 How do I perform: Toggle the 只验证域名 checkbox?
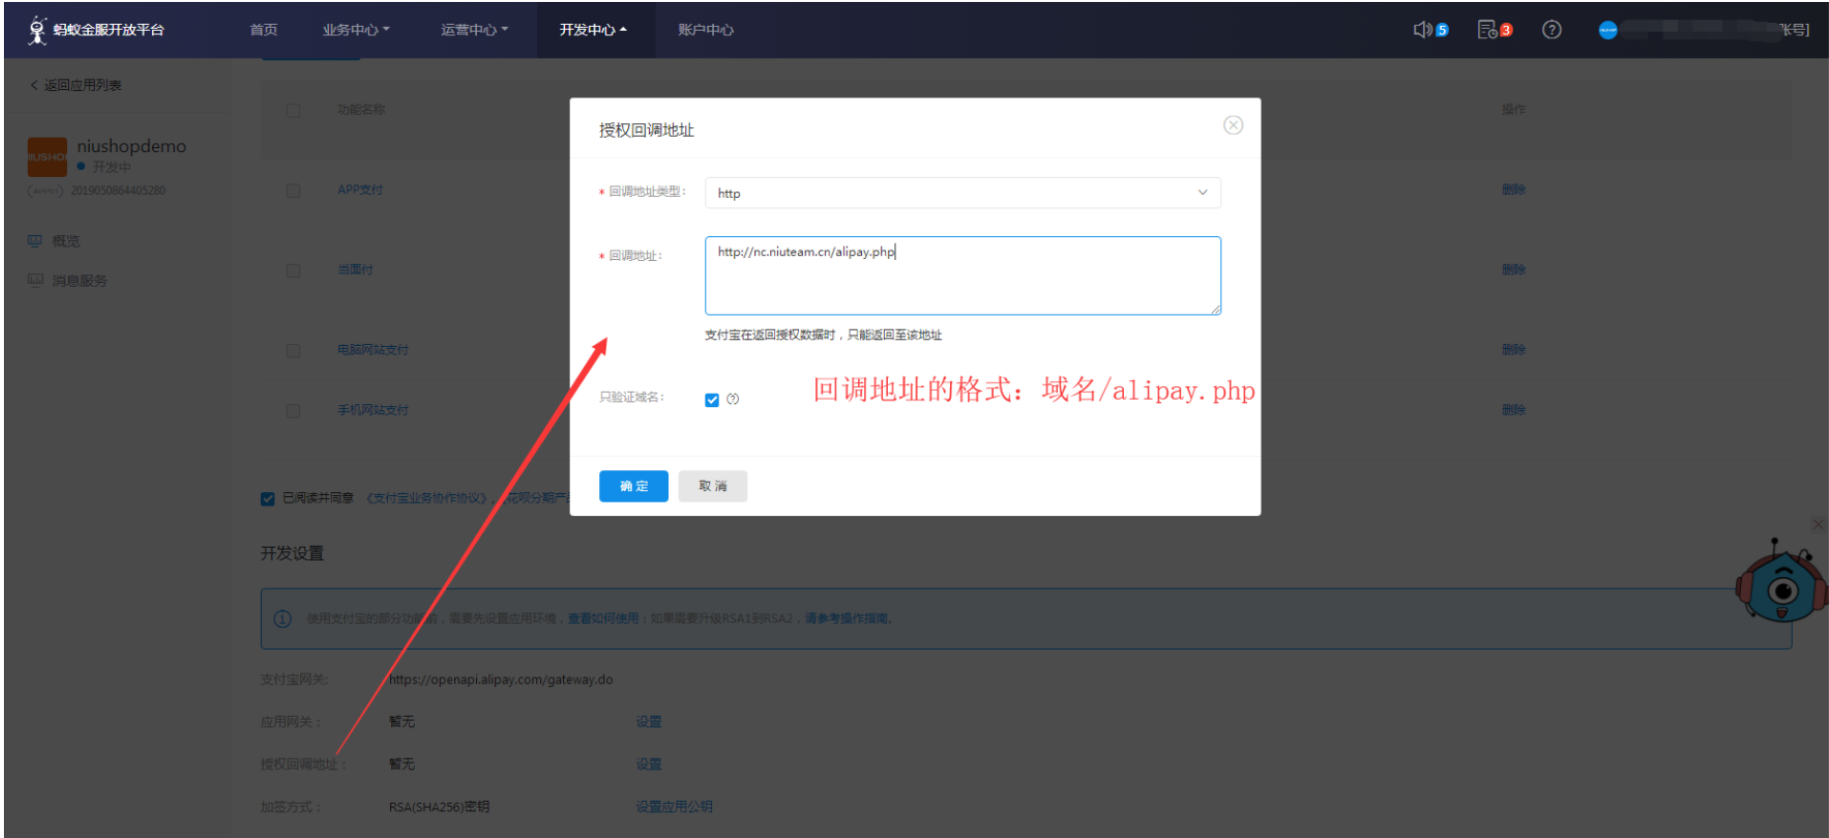[712, 400]
